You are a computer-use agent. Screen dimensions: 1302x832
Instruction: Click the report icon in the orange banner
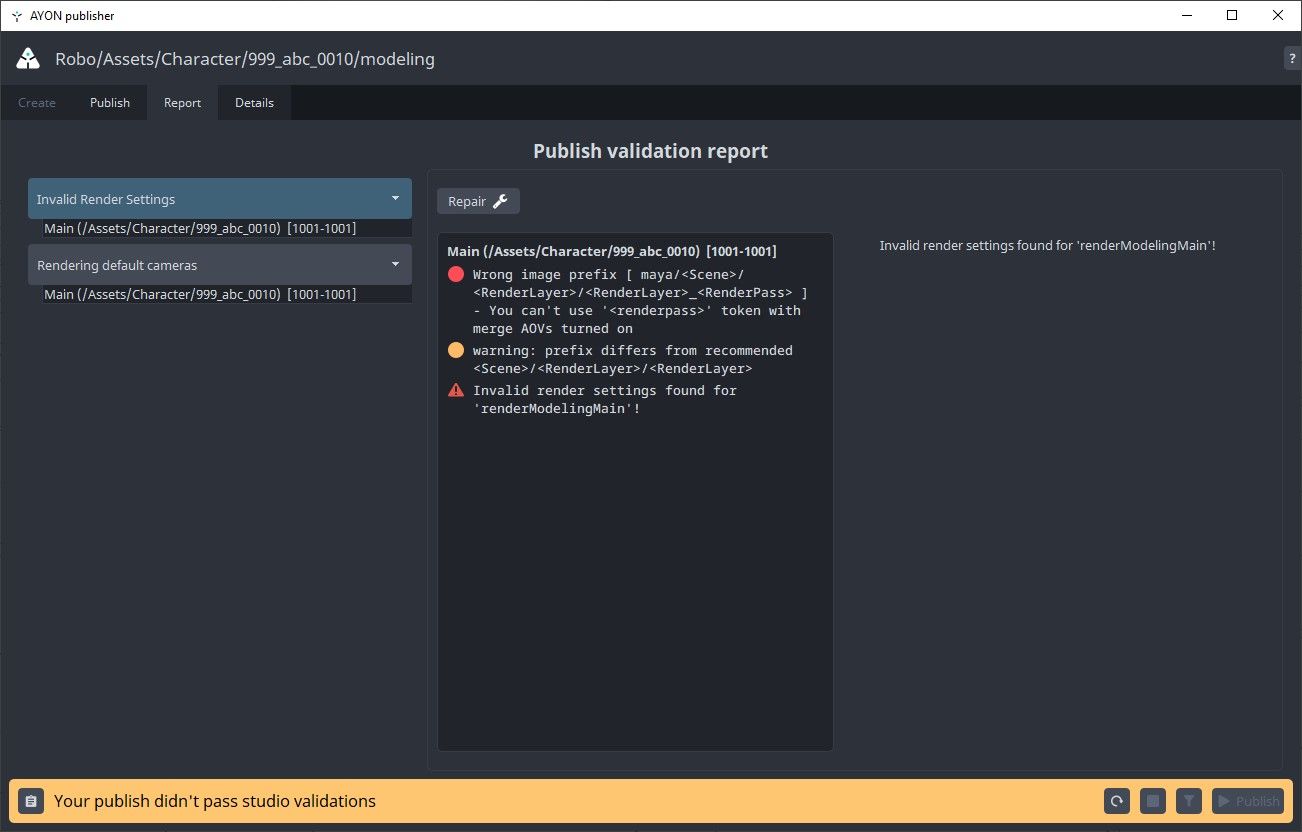[30, 800]
